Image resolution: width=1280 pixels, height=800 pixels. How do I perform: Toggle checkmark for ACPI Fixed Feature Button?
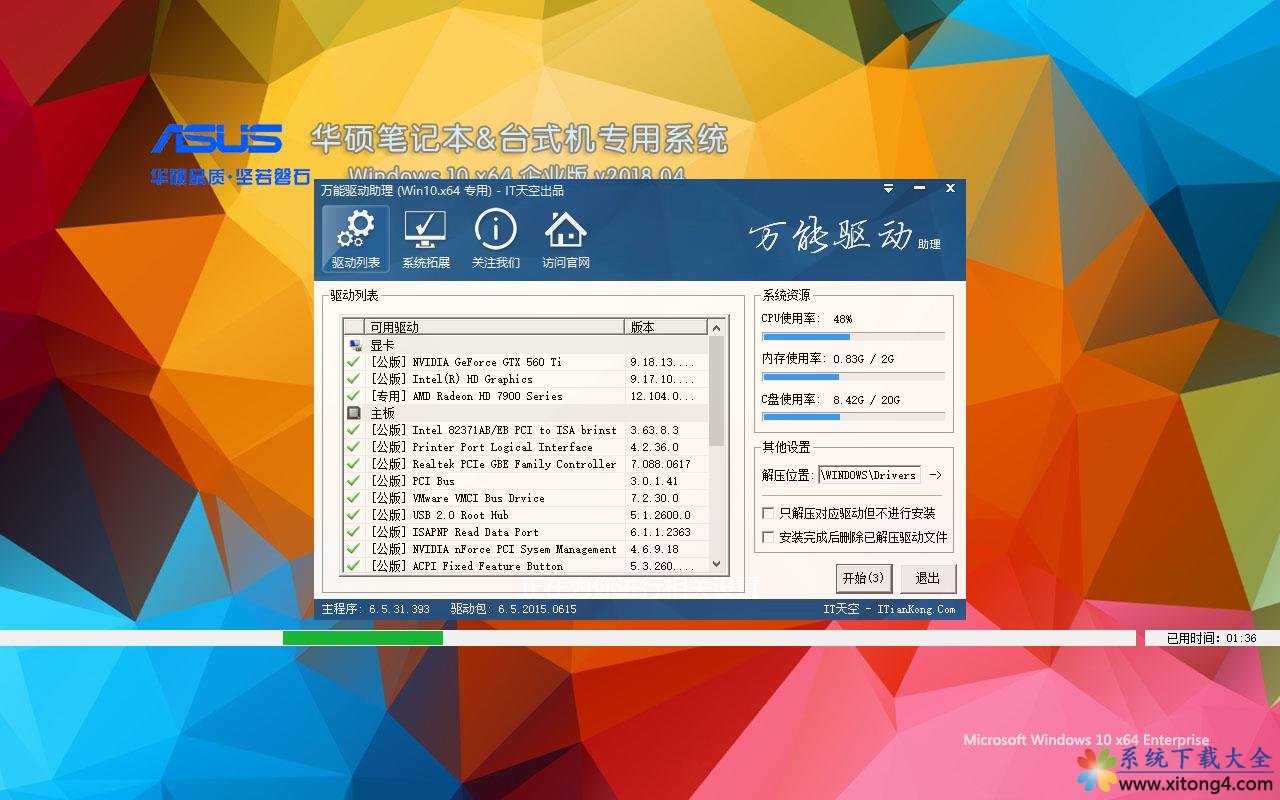coord(354,565)
